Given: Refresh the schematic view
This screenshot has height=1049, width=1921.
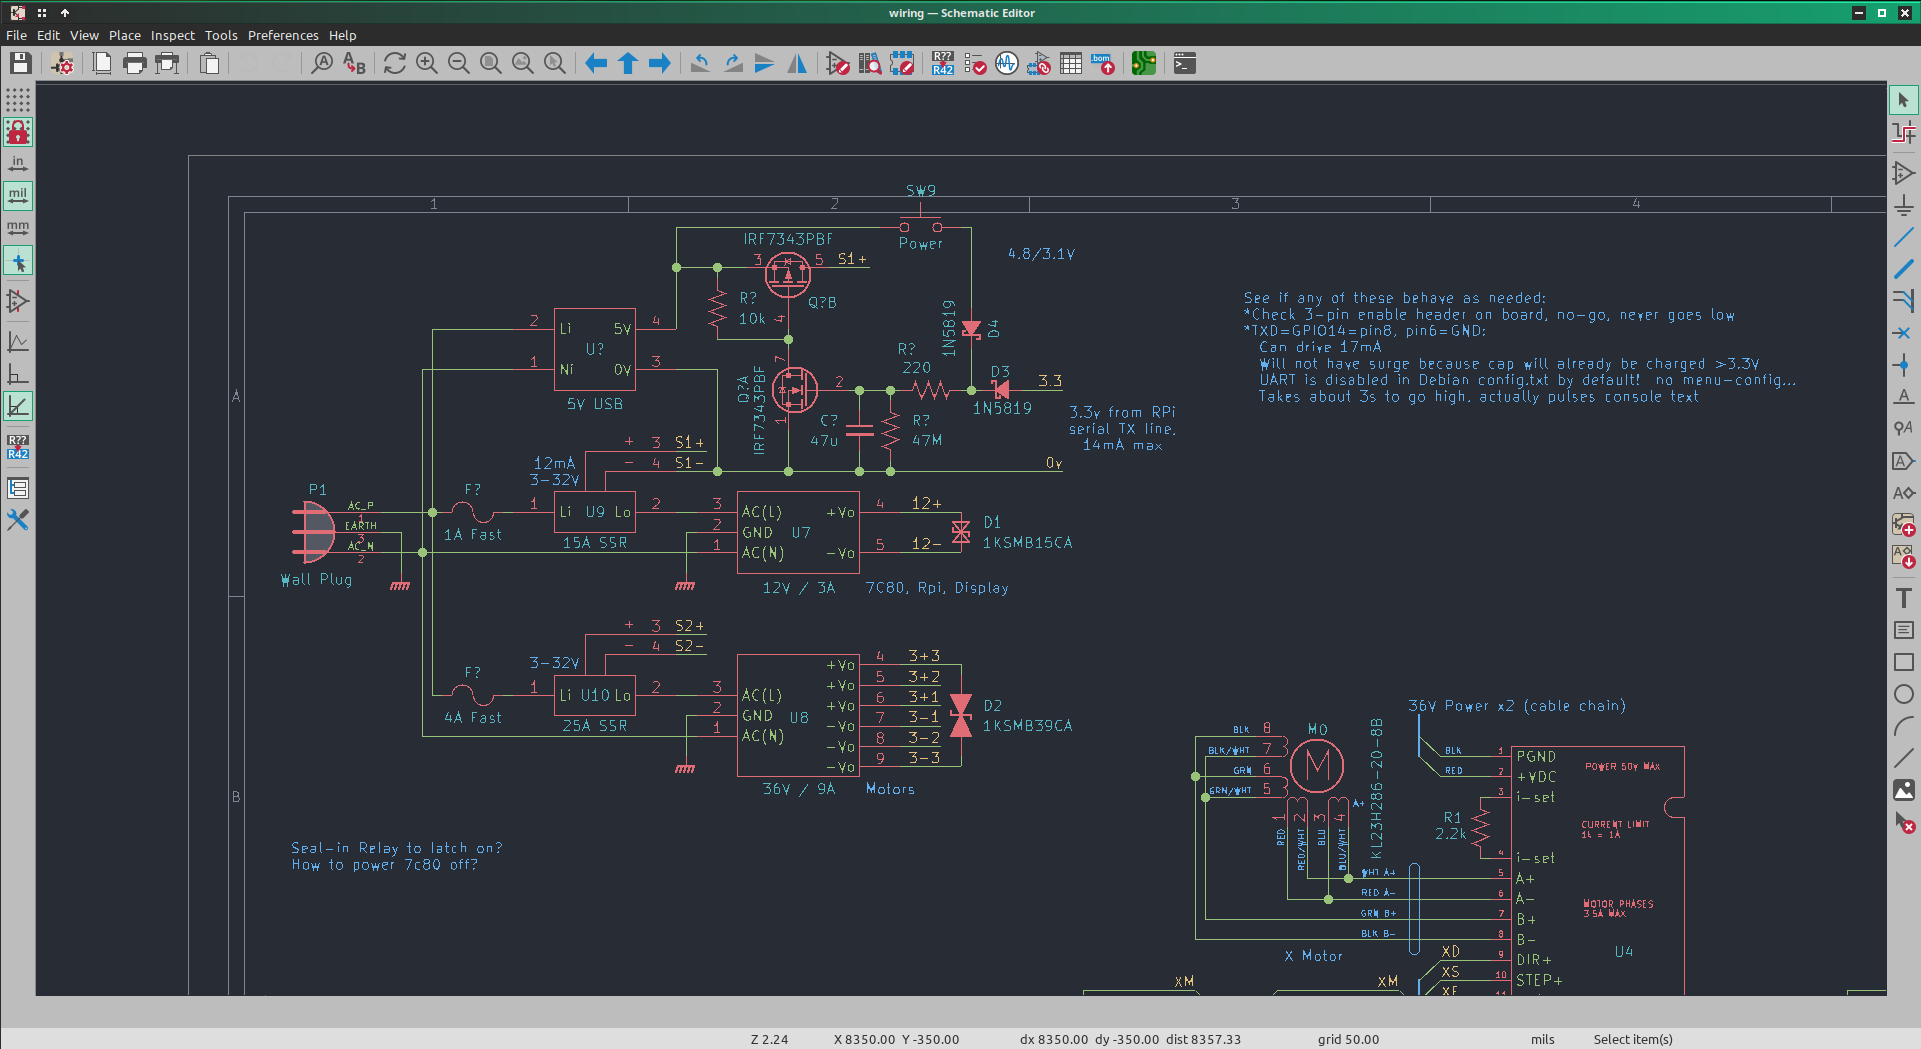Looking at the screenshot, I should tap(394, 64).
